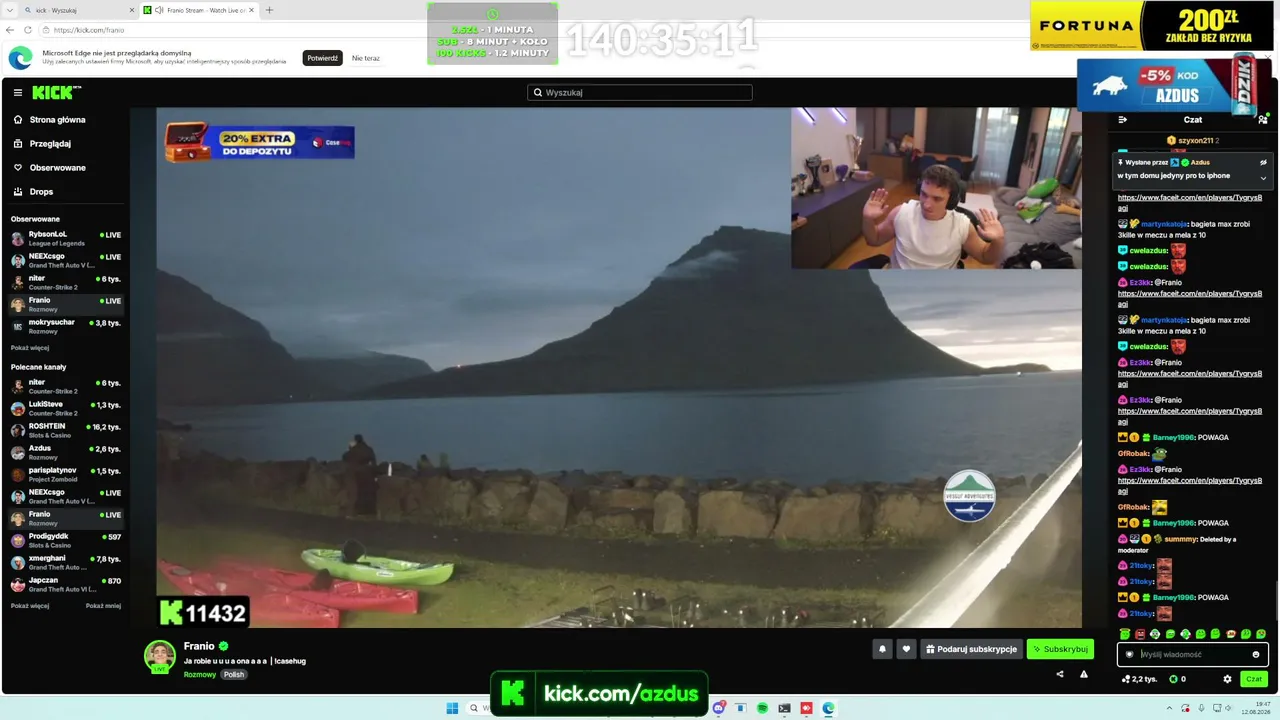The height and width of the screenshot is (720, 1280).
Task: Click the Drops icon in the sidebar
Action: [18, 192]
